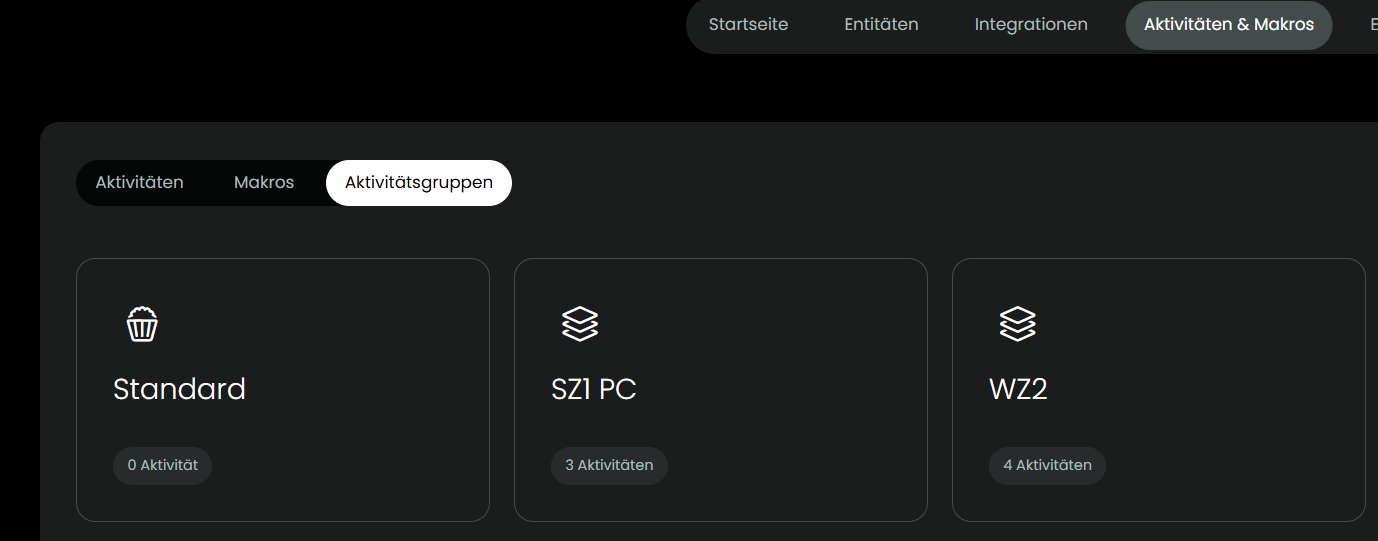Click the WZ2 group title
Viewport: 1378px width, 541px height.
[x=1018, y=389]
